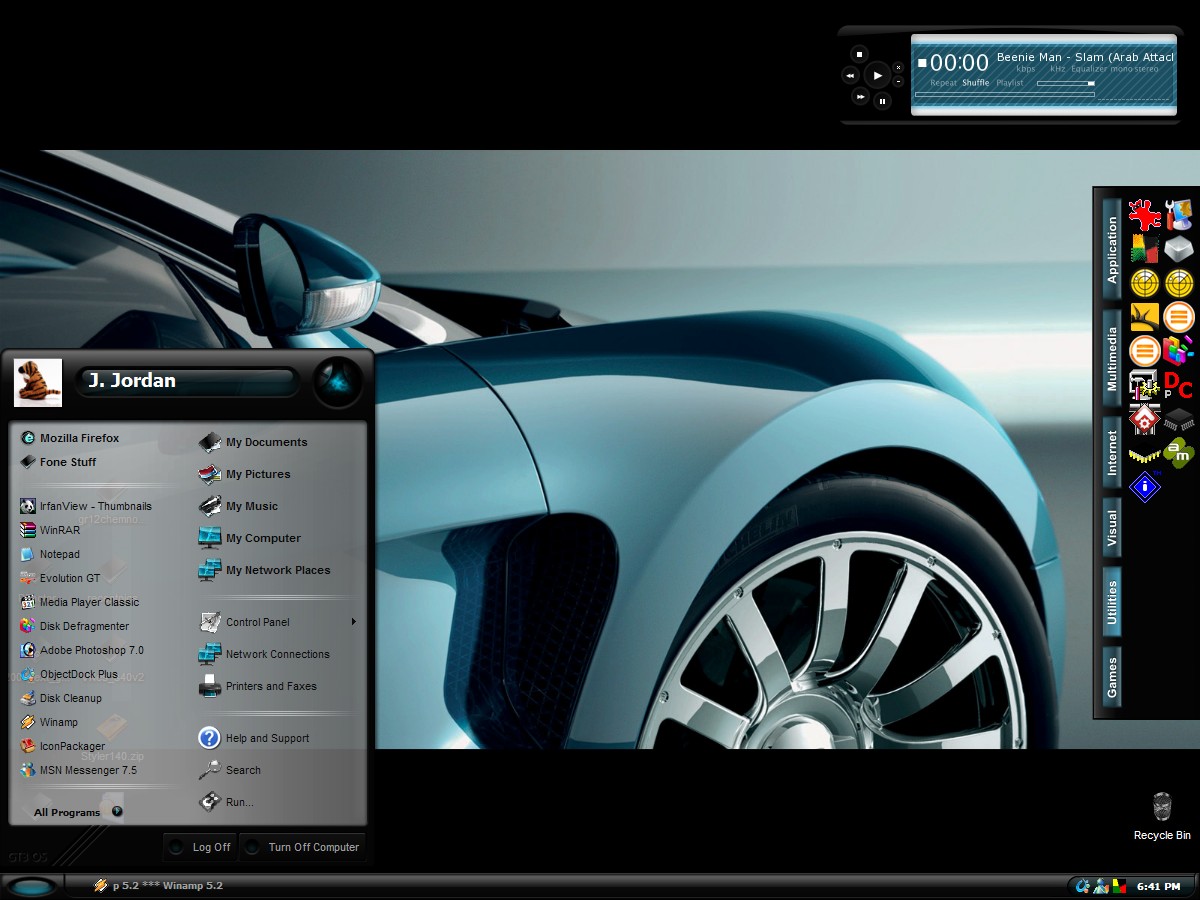Switch to the Games dock tab

pyautogui.click(x=1111, y=677)
